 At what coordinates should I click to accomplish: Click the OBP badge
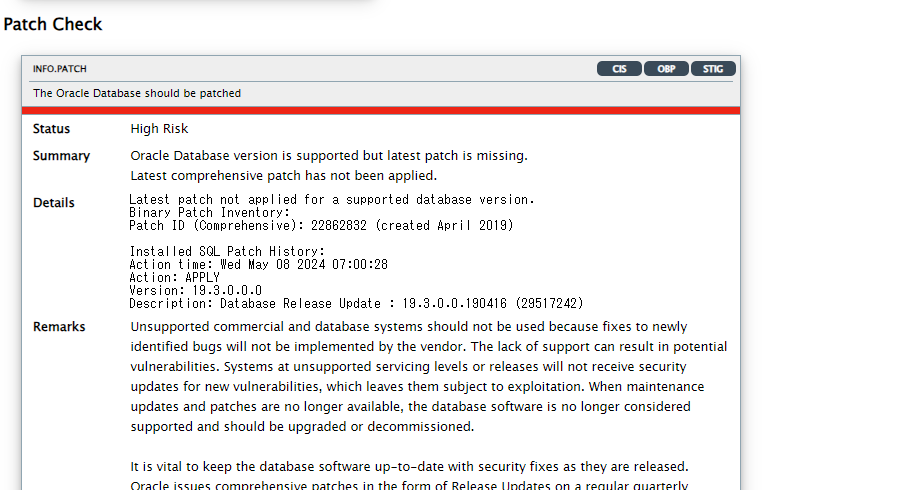pos(666,69)
